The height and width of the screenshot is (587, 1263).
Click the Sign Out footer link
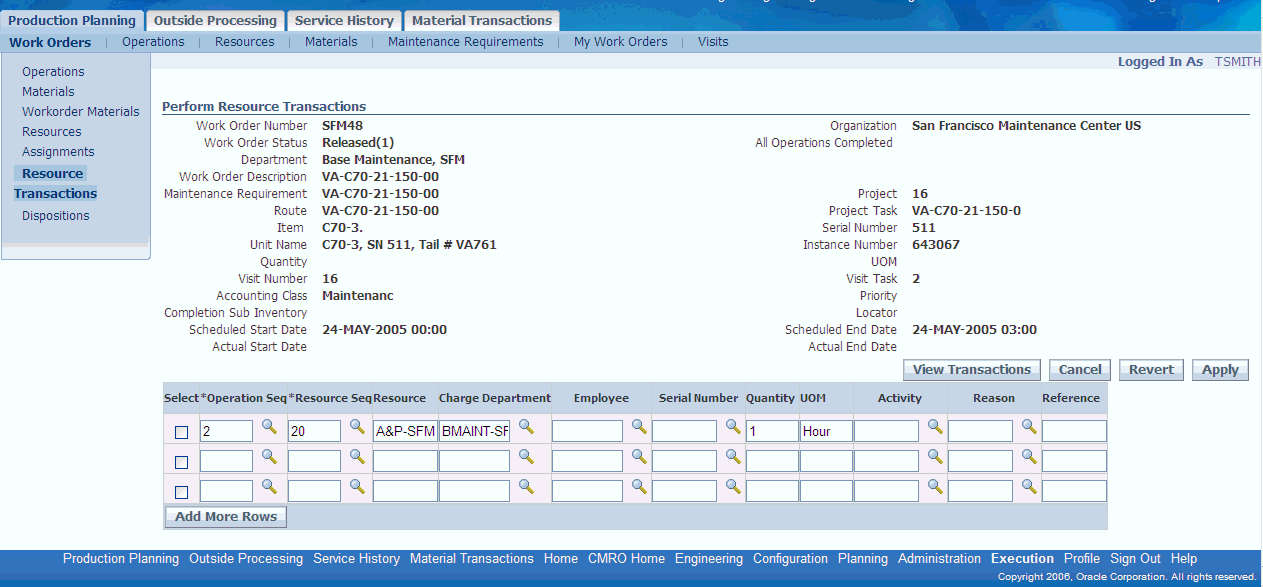coord(1135,559)
